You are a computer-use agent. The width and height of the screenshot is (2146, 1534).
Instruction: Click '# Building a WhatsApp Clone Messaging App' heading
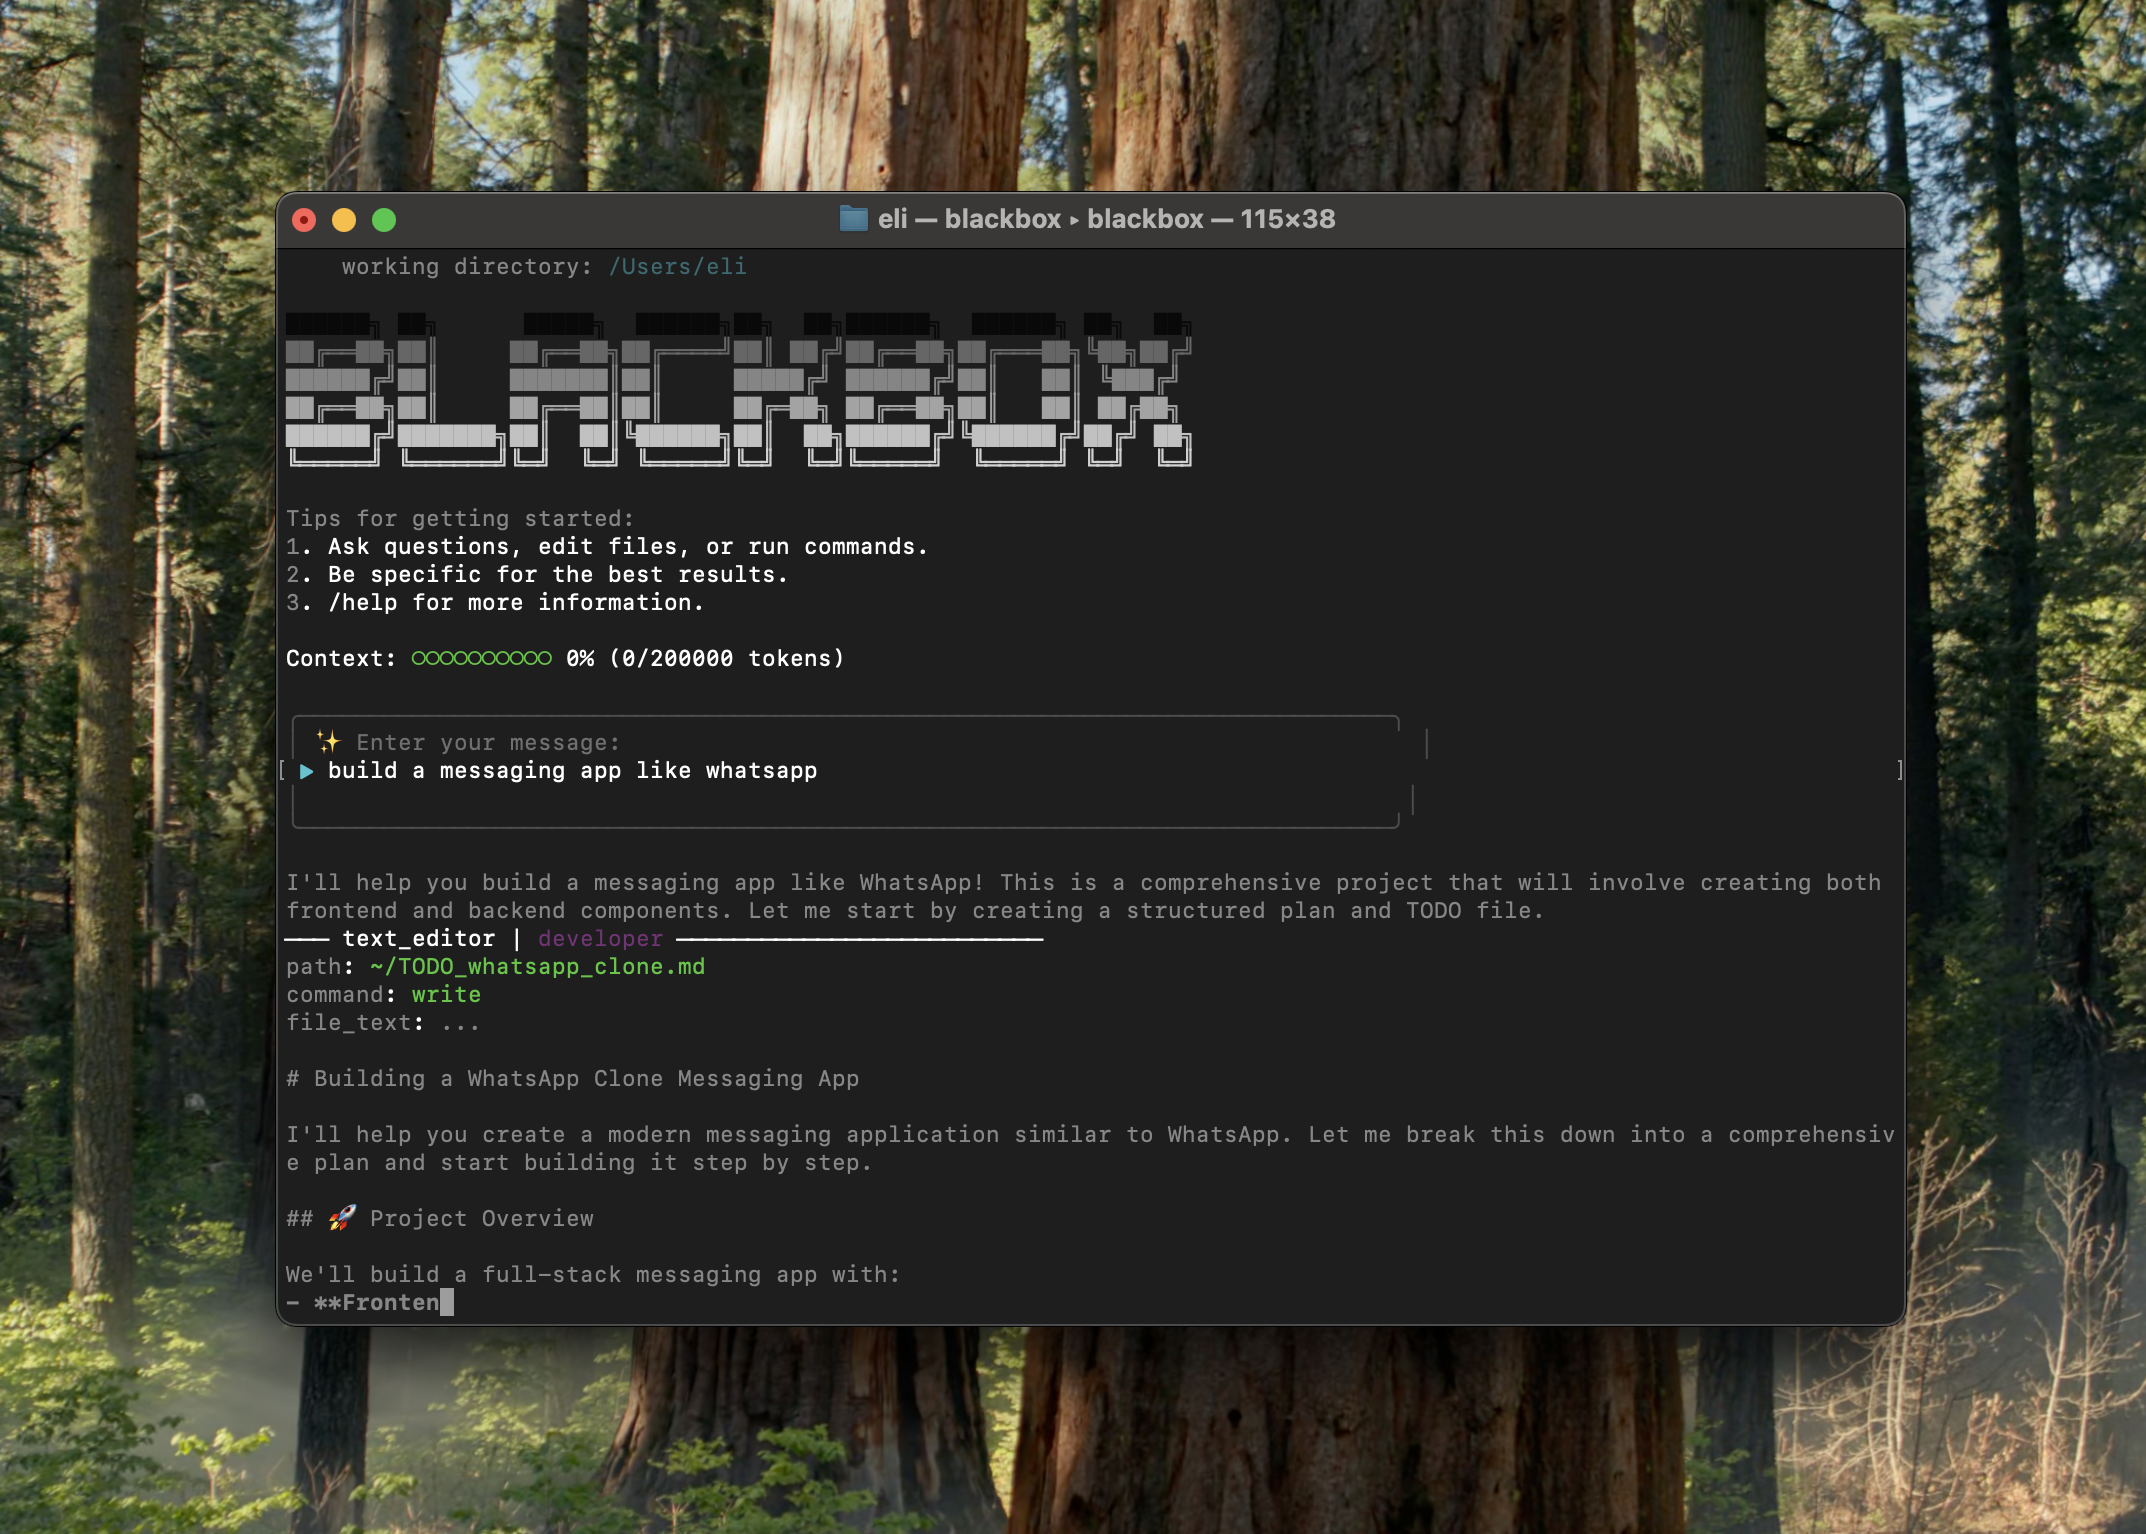pos(572,1079)
